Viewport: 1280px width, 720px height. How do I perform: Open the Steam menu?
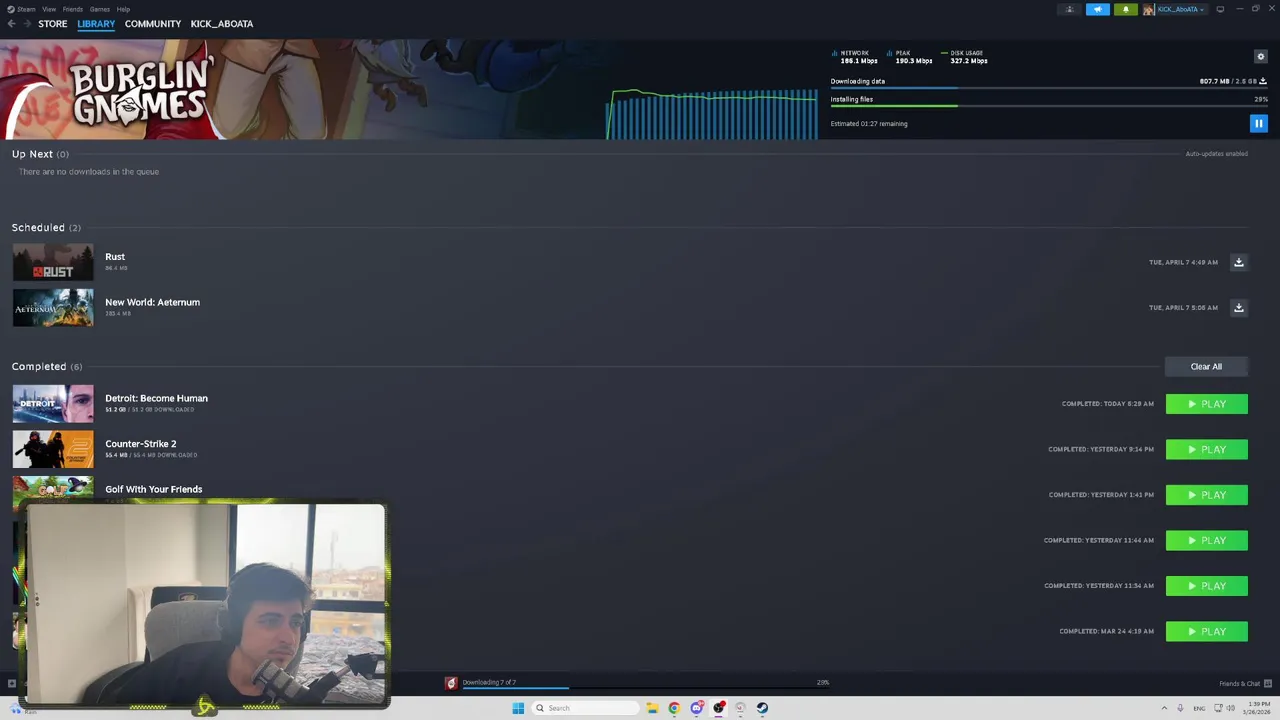[26, 9]
